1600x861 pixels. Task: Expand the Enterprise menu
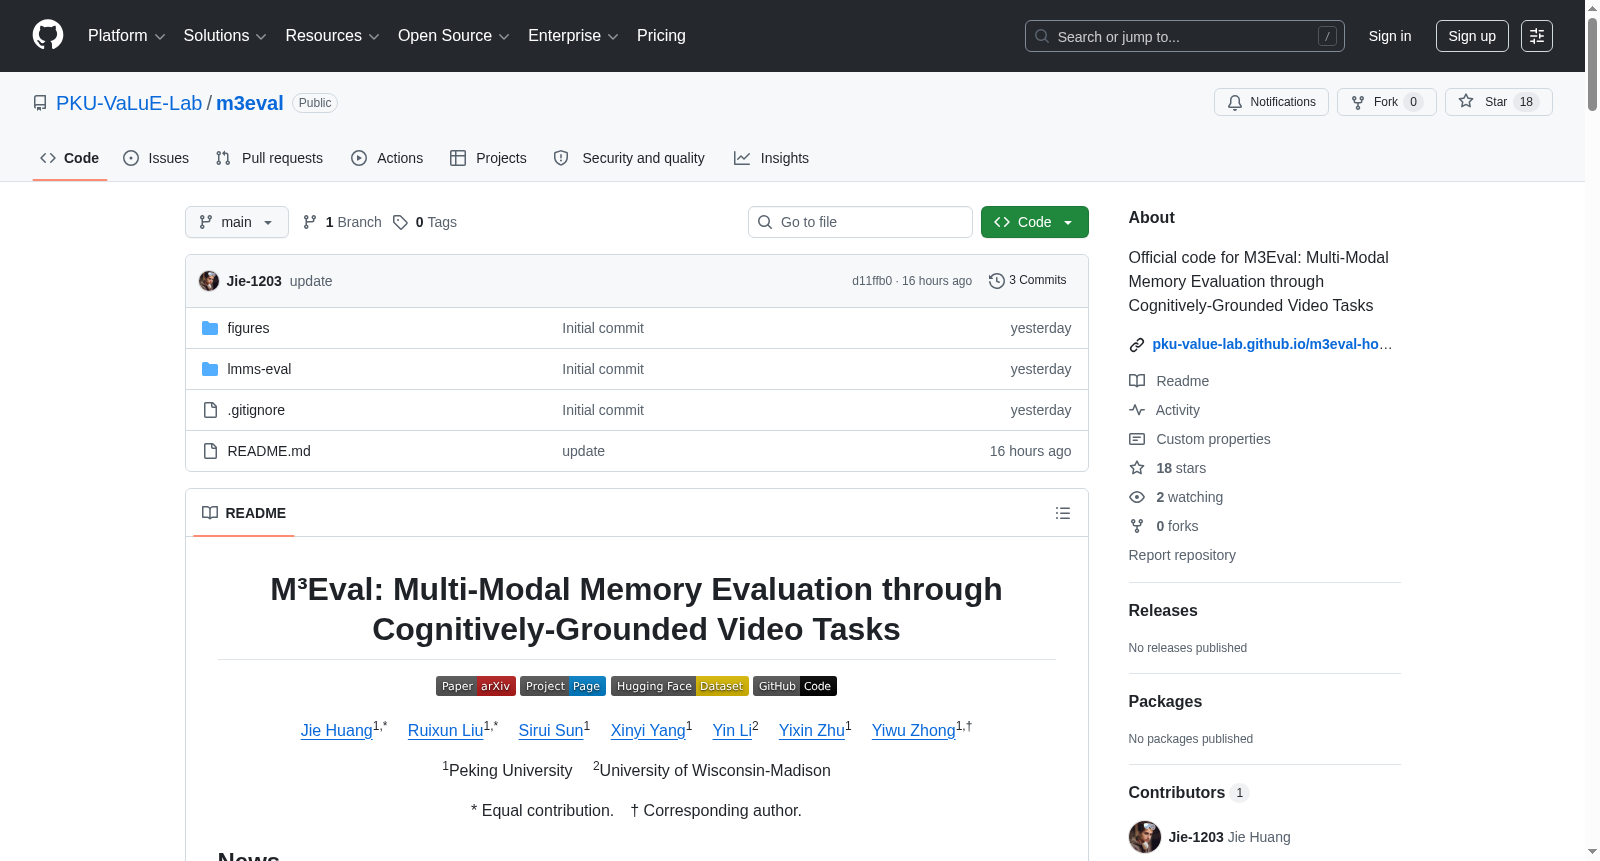coord(573,36)
